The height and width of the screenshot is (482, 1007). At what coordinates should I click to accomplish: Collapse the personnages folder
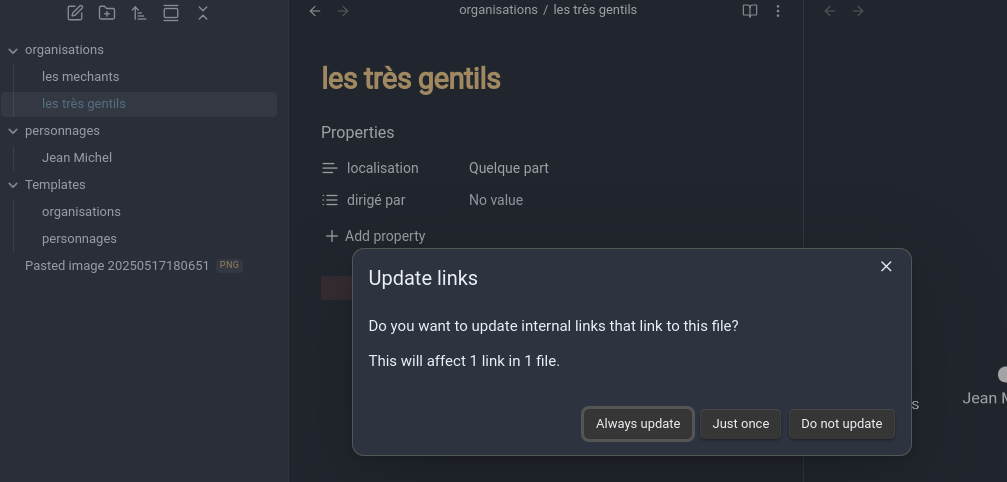[13, 131]
